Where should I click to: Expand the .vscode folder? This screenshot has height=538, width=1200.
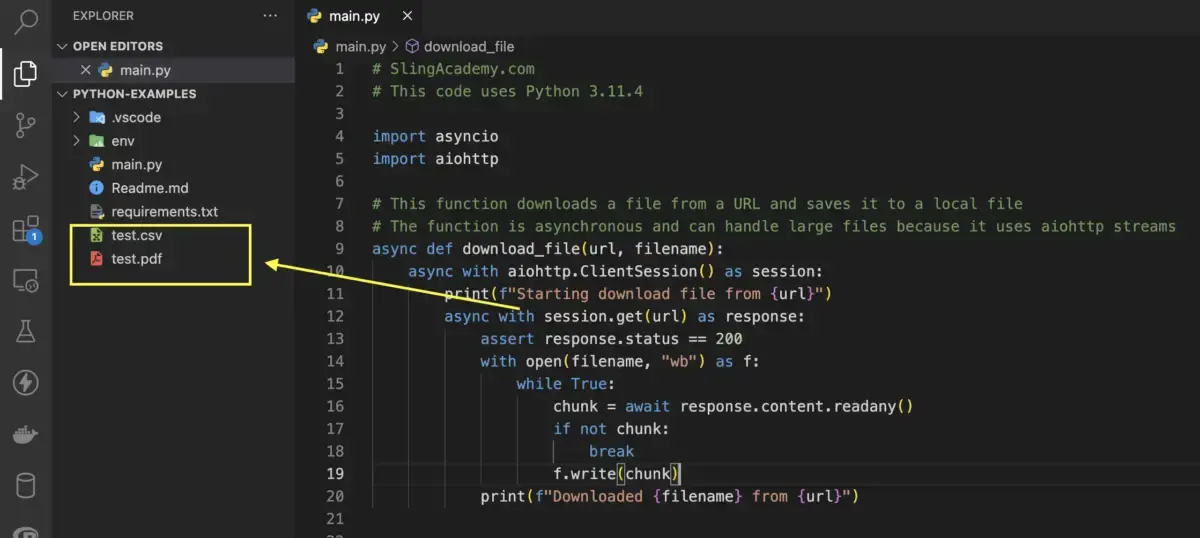point(135,117)
